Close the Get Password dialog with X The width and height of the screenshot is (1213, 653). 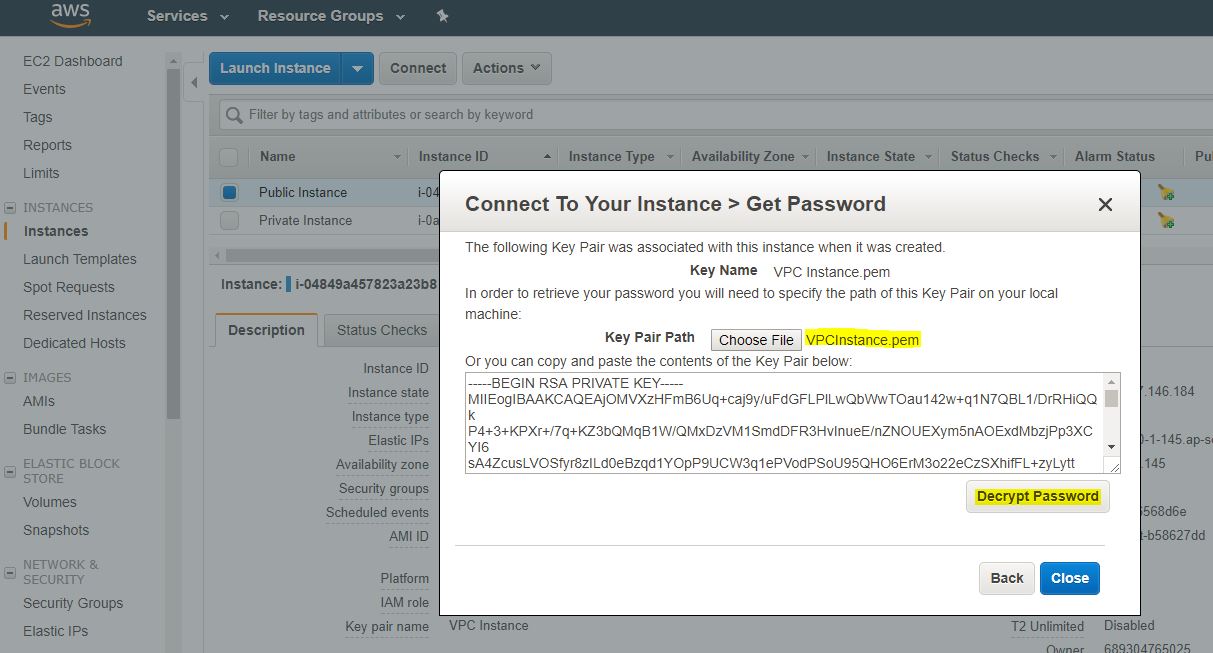pyautogui.click(x=1105, y=204)
